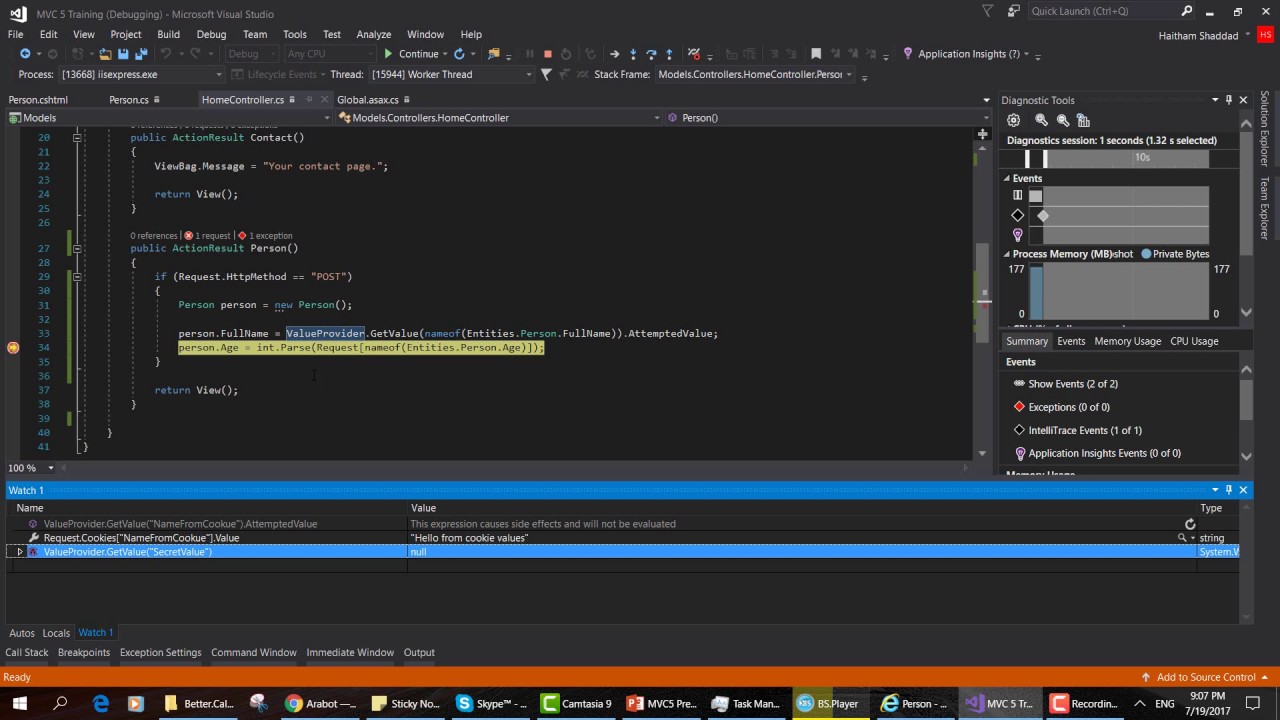Open the Solution Explorer side tab
The width and height of the screenshot is (1280, 720).
[x=1264, y=129]
